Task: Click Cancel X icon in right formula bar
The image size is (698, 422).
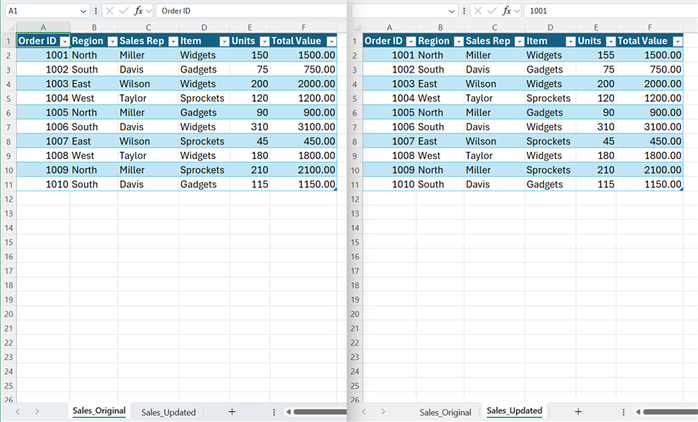Action: [x=478, y=11]
